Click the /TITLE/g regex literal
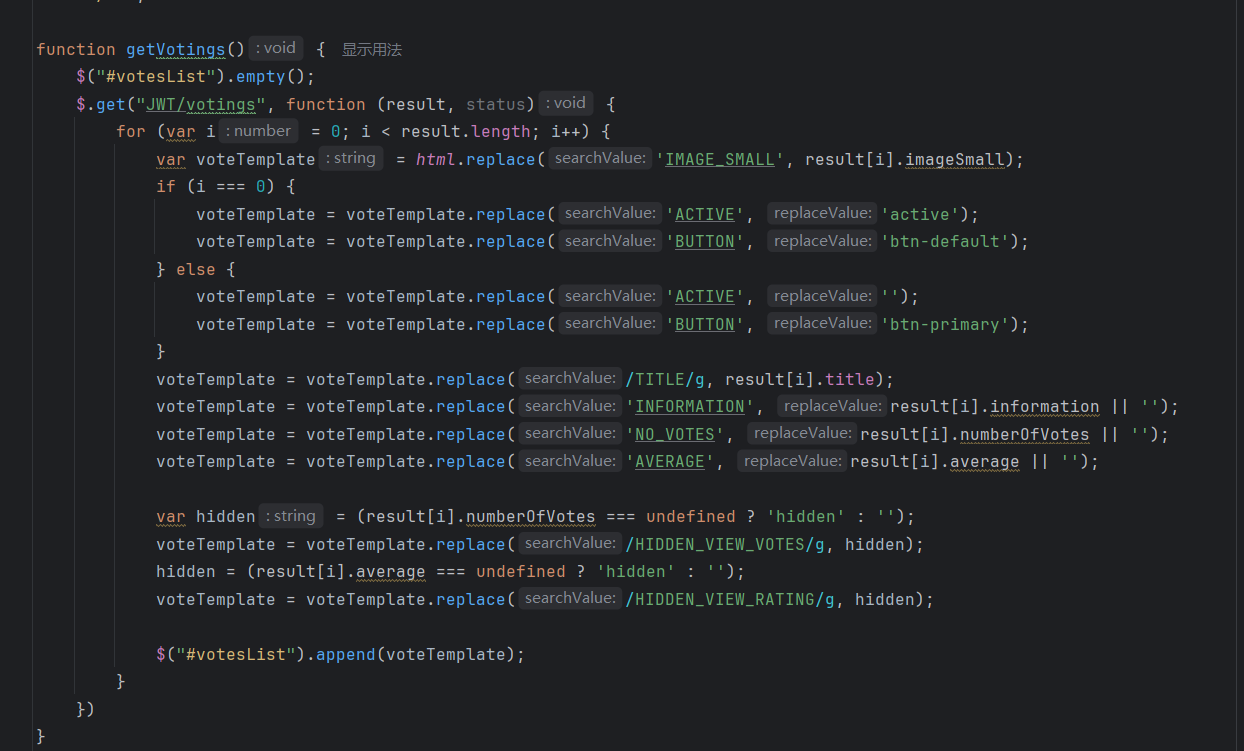This screenshot has height=751, width=1244. [x=665, y=379]
